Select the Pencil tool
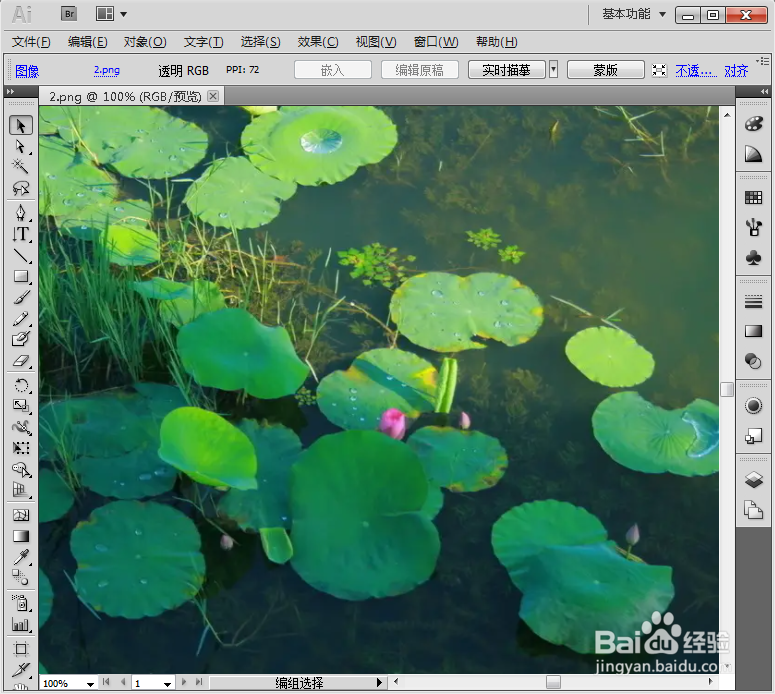 coord(20,319)
